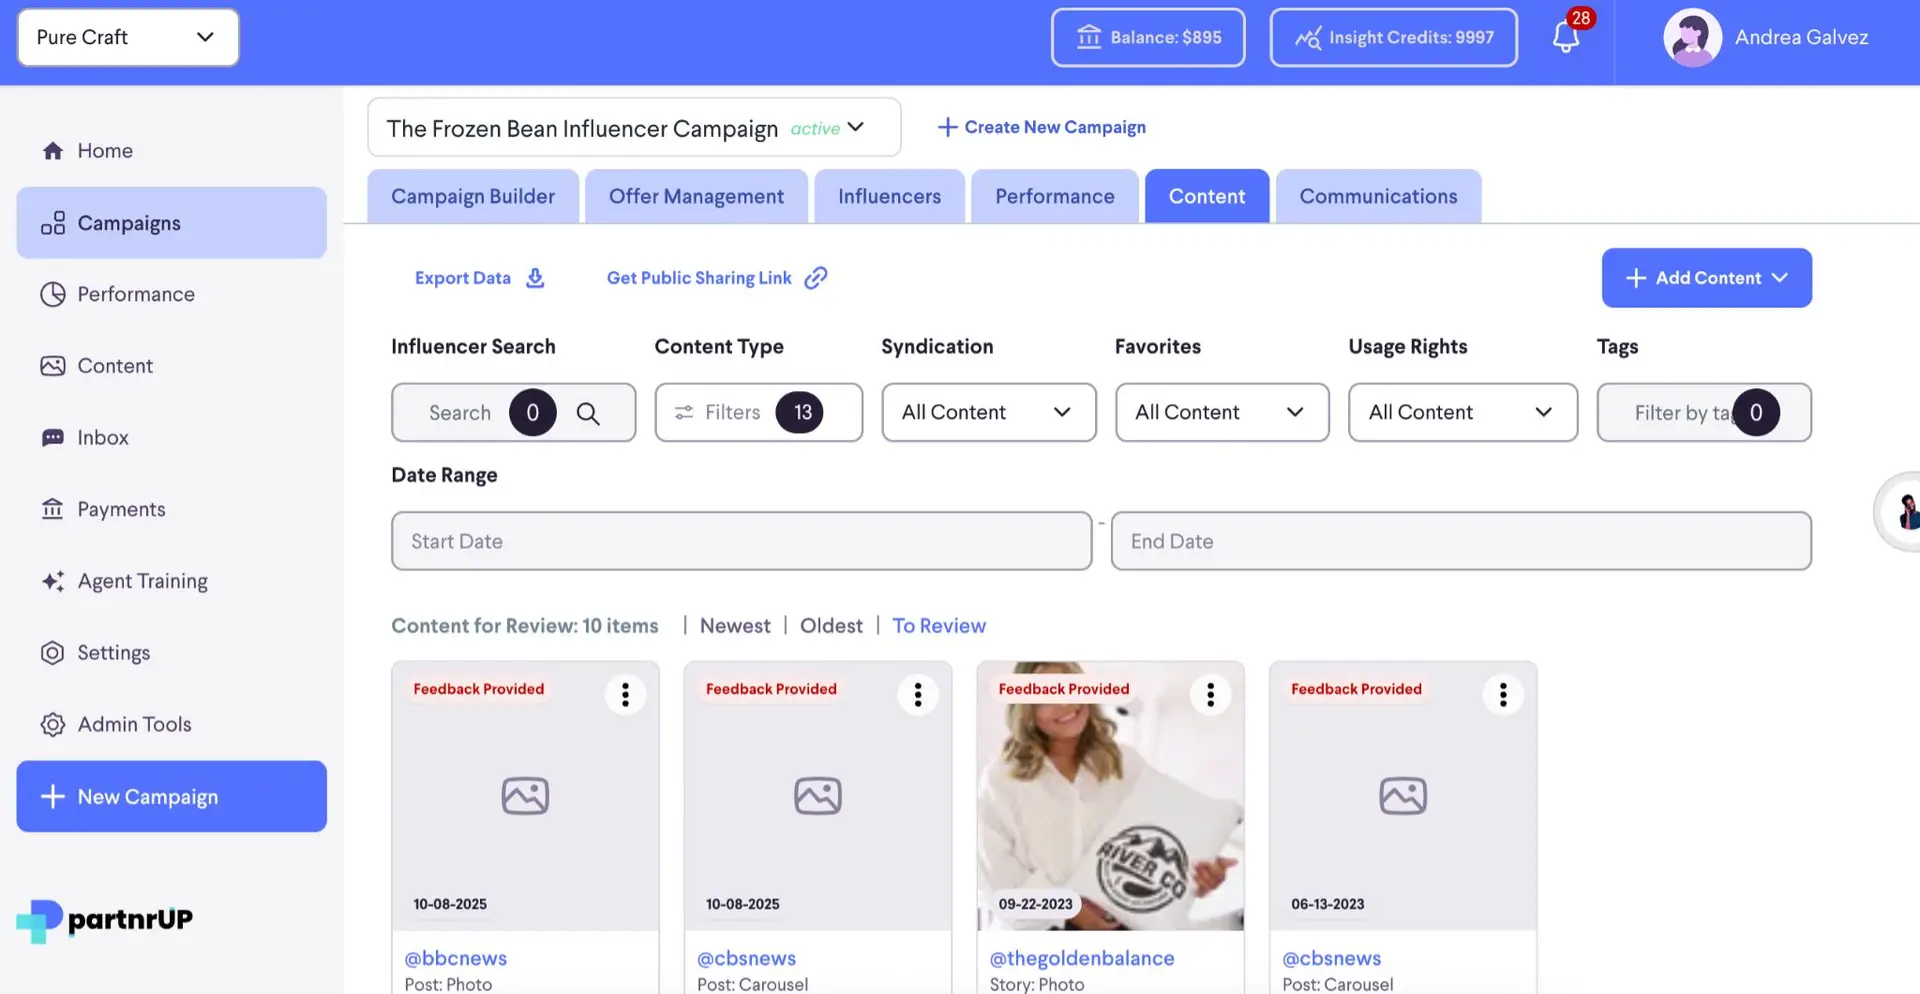This screenshot has width=1920, height=994.
Task: Open three-dot menu on 06-13-2023 @cbsnews card
Action: pos(1503,694)
